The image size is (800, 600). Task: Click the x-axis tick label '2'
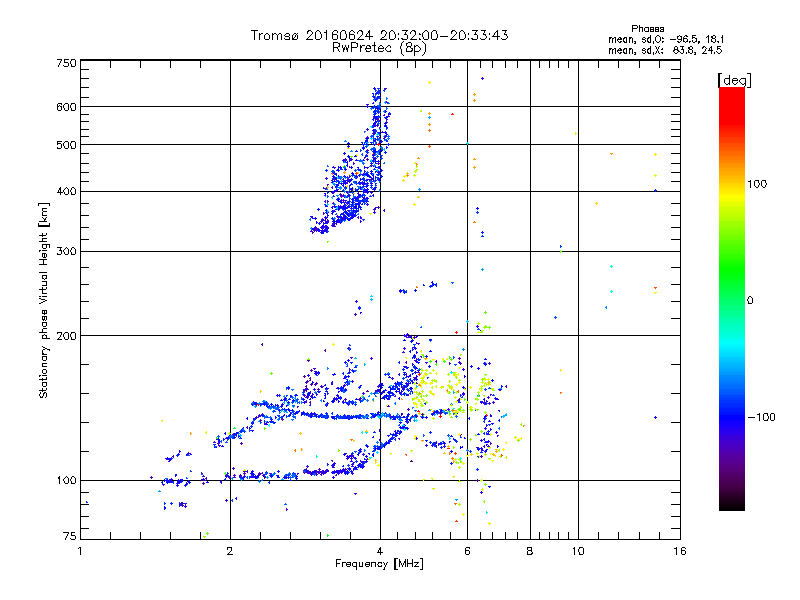tap(230, 551)
